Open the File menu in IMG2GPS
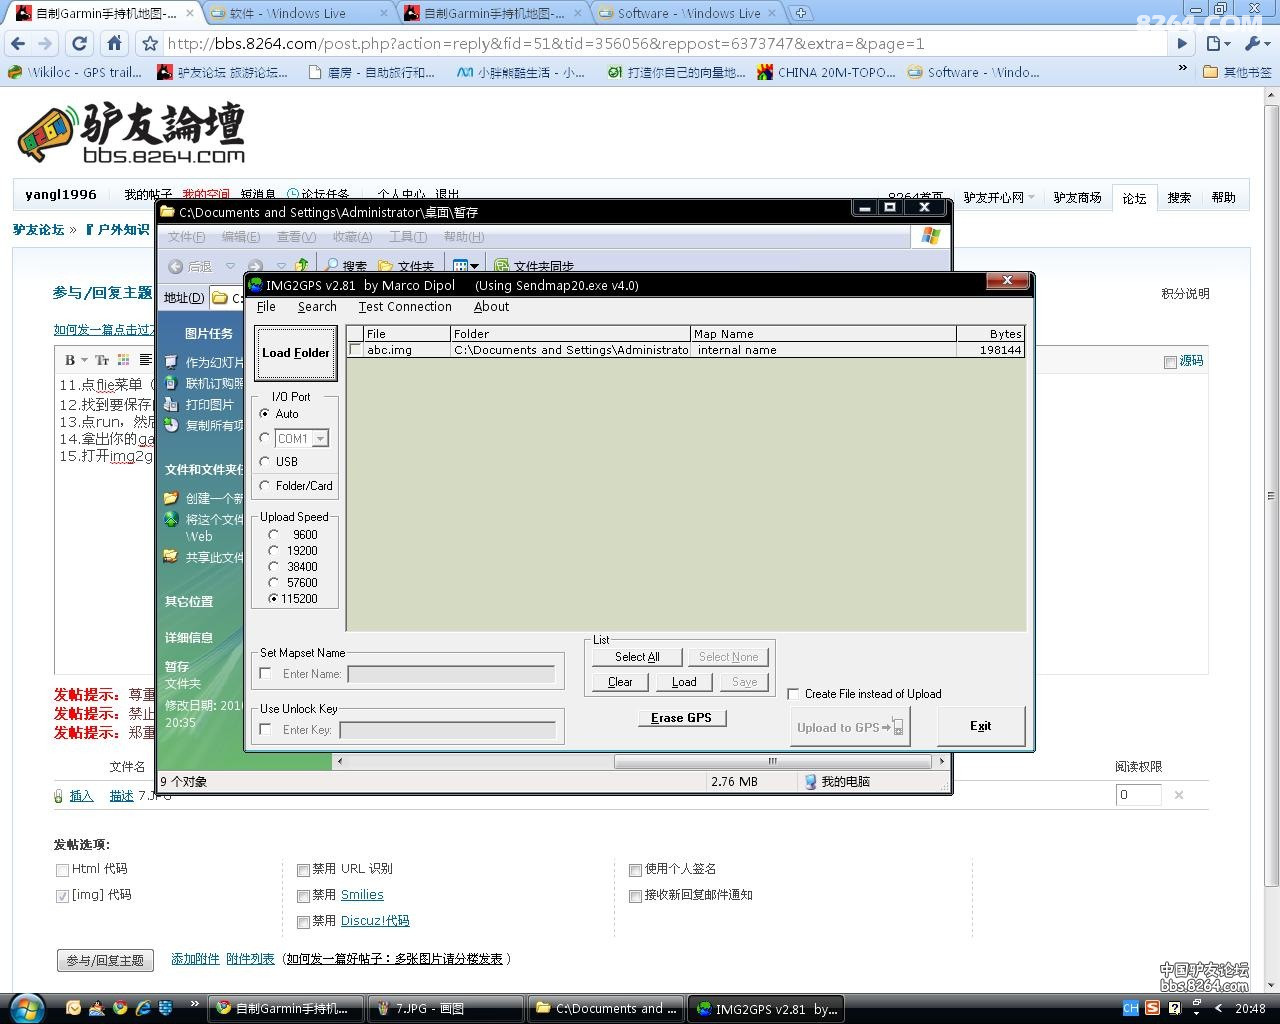 (x=266, y=307)
